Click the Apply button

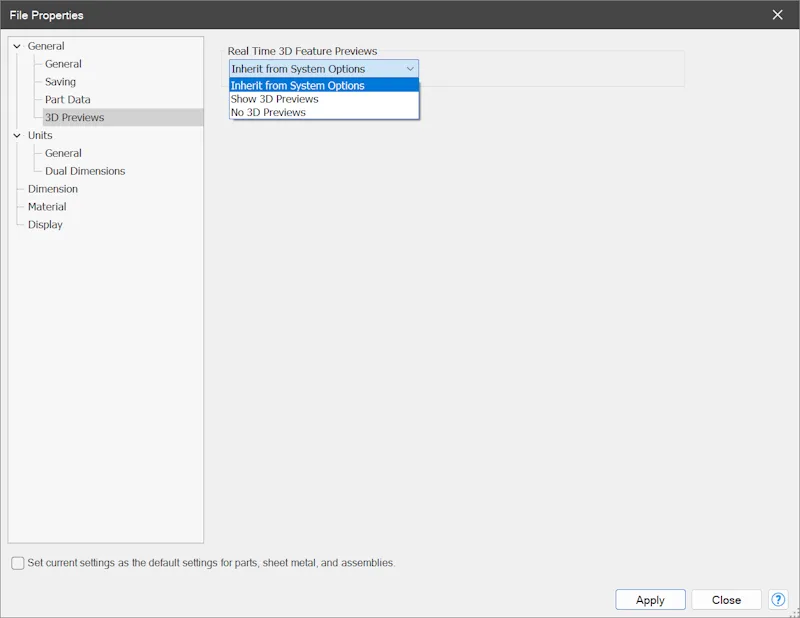coord(651,600)
